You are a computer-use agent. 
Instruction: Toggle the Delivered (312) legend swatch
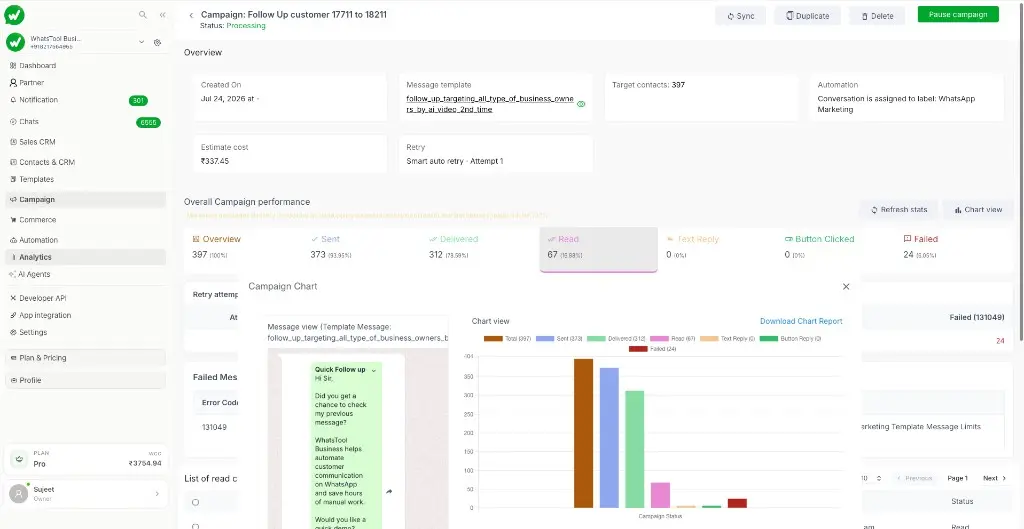click(596, 339)
